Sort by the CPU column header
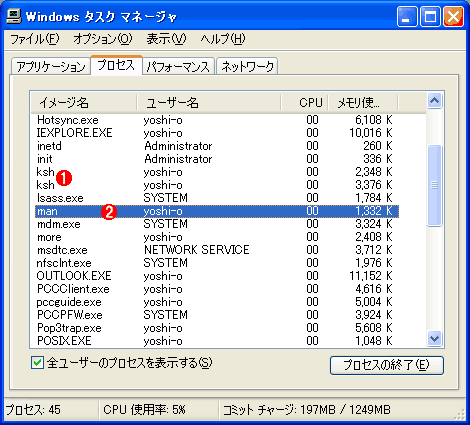Screen dimensions: 470x425 pos(305,103)
